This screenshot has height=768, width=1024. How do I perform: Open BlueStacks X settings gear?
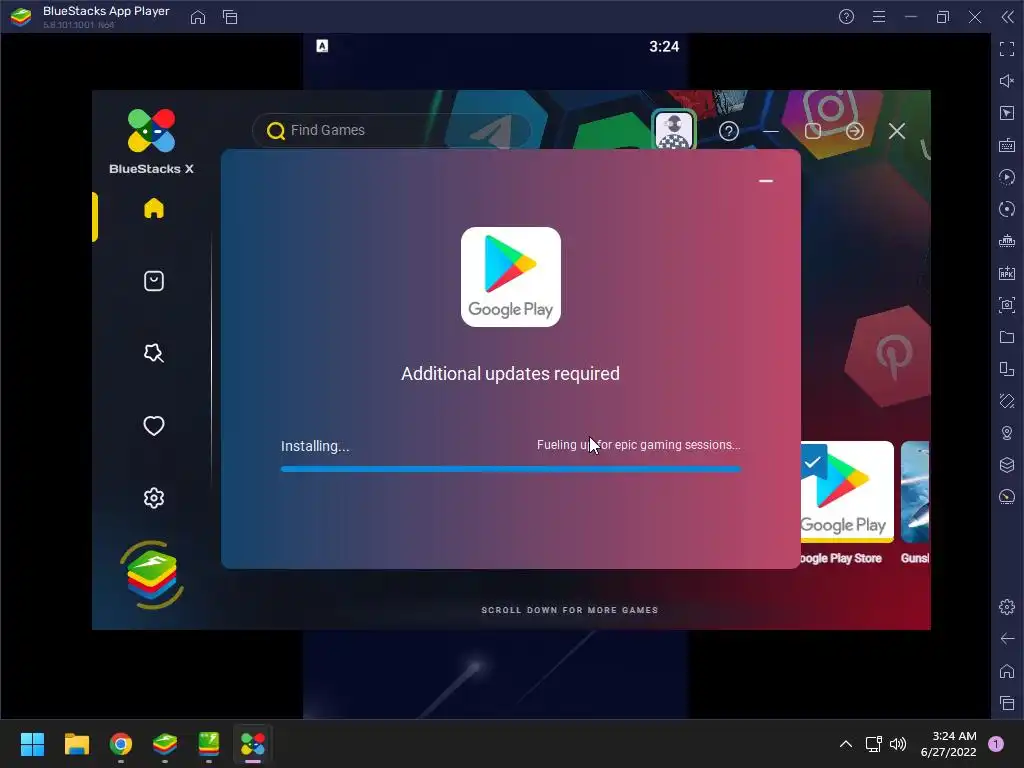tap(153, 498)
